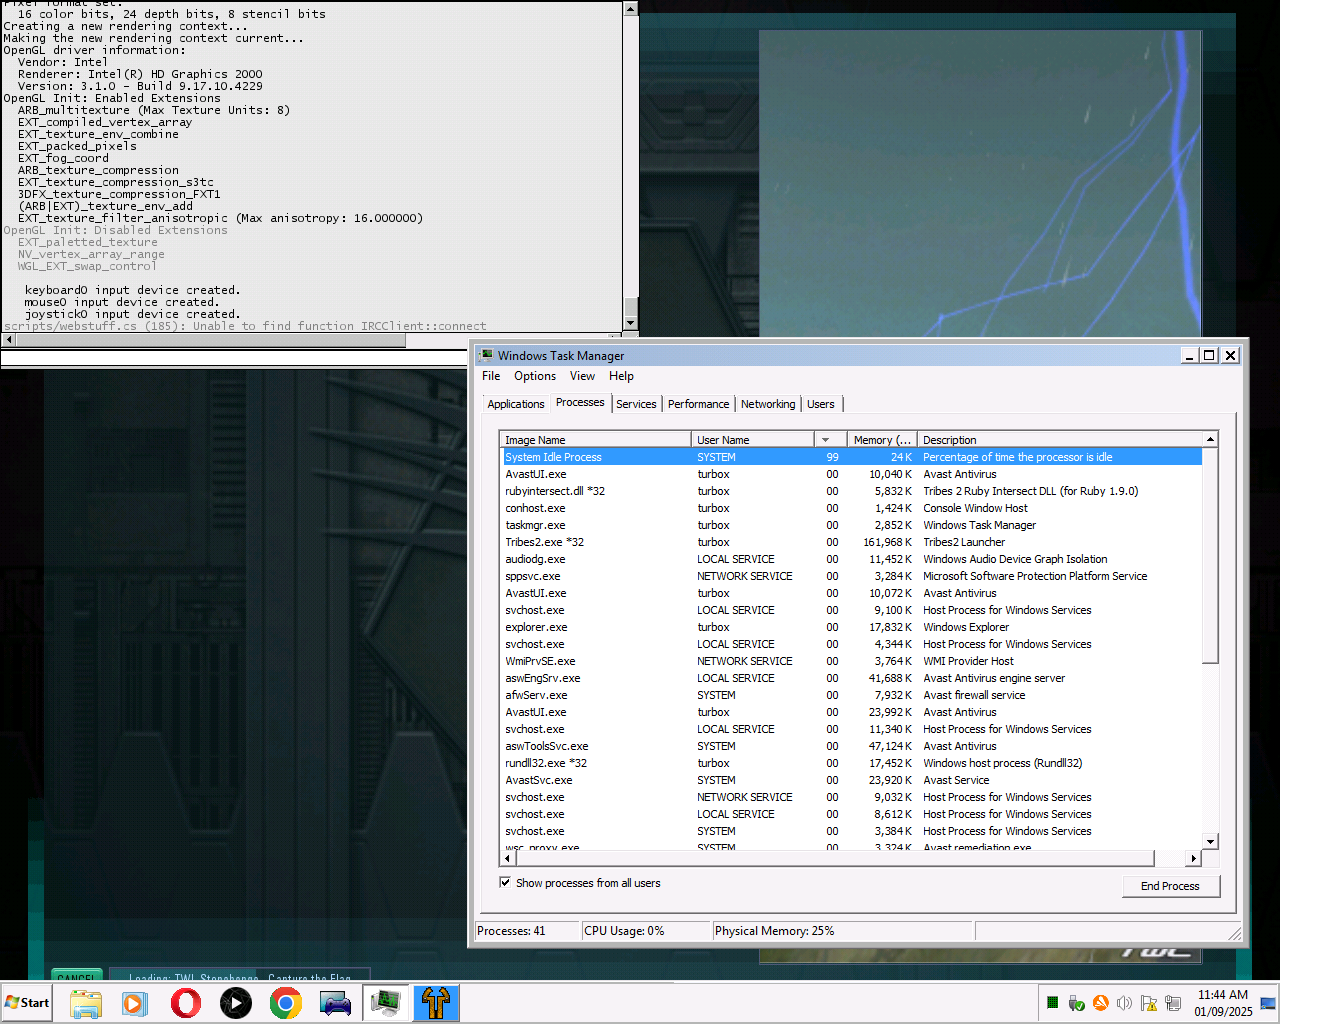Select the sppsvc.exe process row
This screenshot has width=1335, height=1024.
[x=851, y=576]
